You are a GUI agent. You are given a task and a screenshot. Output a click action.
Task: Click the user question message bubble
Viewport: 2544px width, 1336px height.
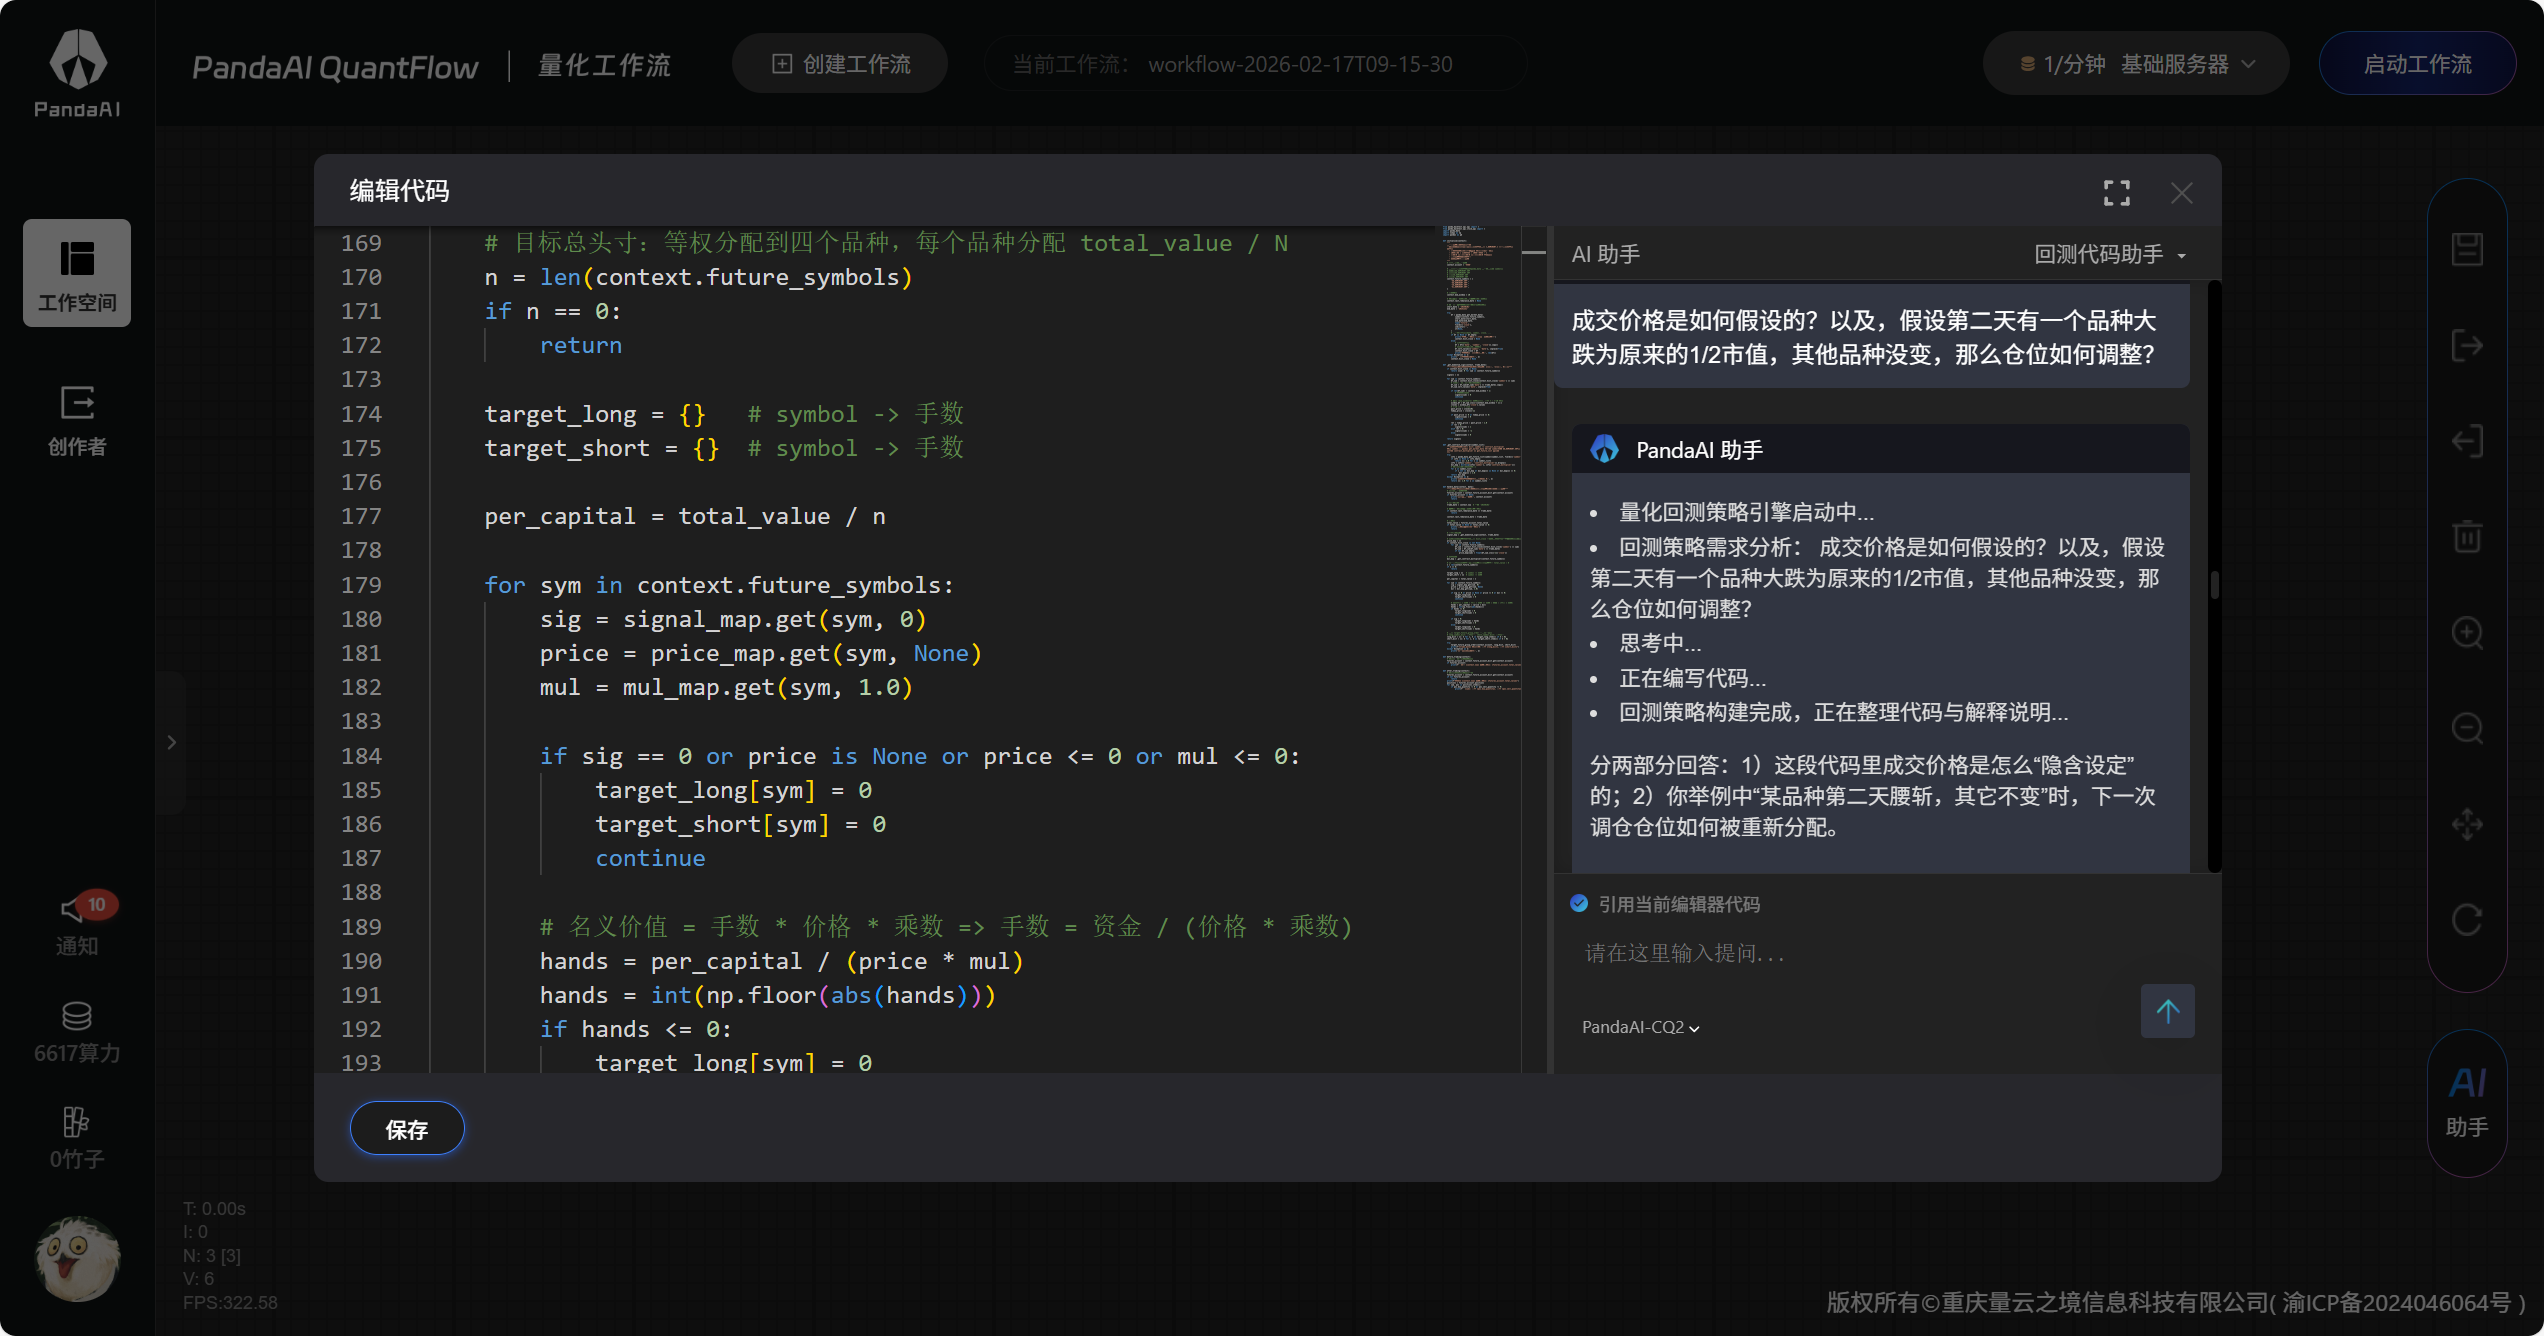click(x=1872, y=337)
